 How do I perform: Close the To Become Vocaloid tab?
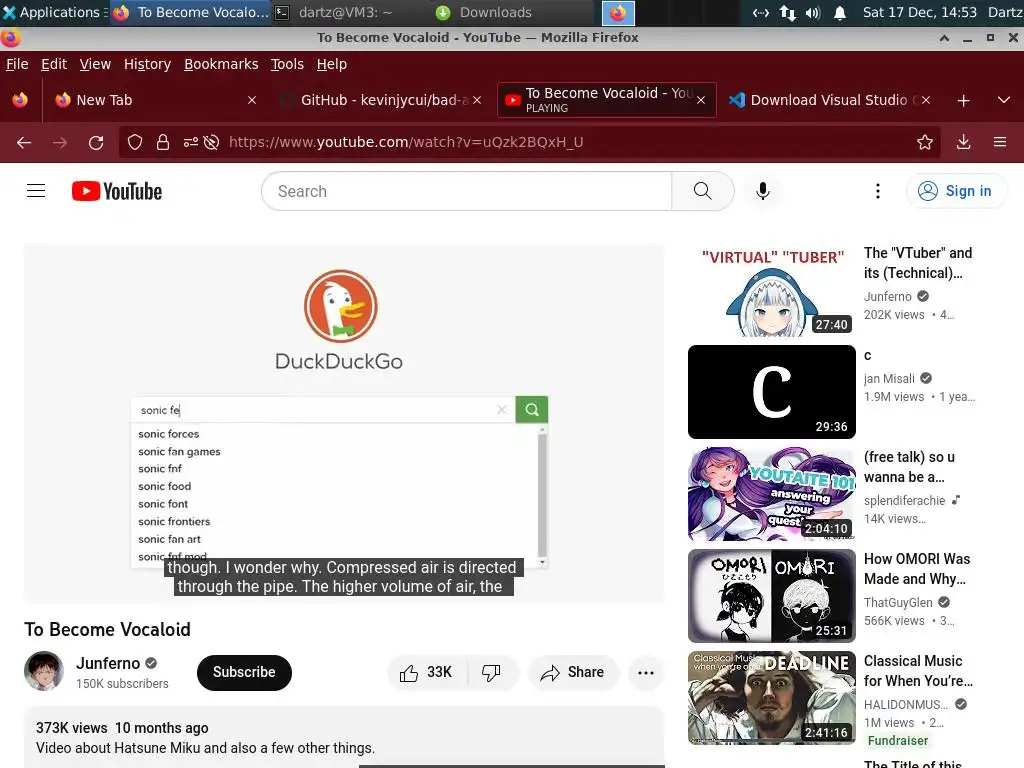coord(701,100)
